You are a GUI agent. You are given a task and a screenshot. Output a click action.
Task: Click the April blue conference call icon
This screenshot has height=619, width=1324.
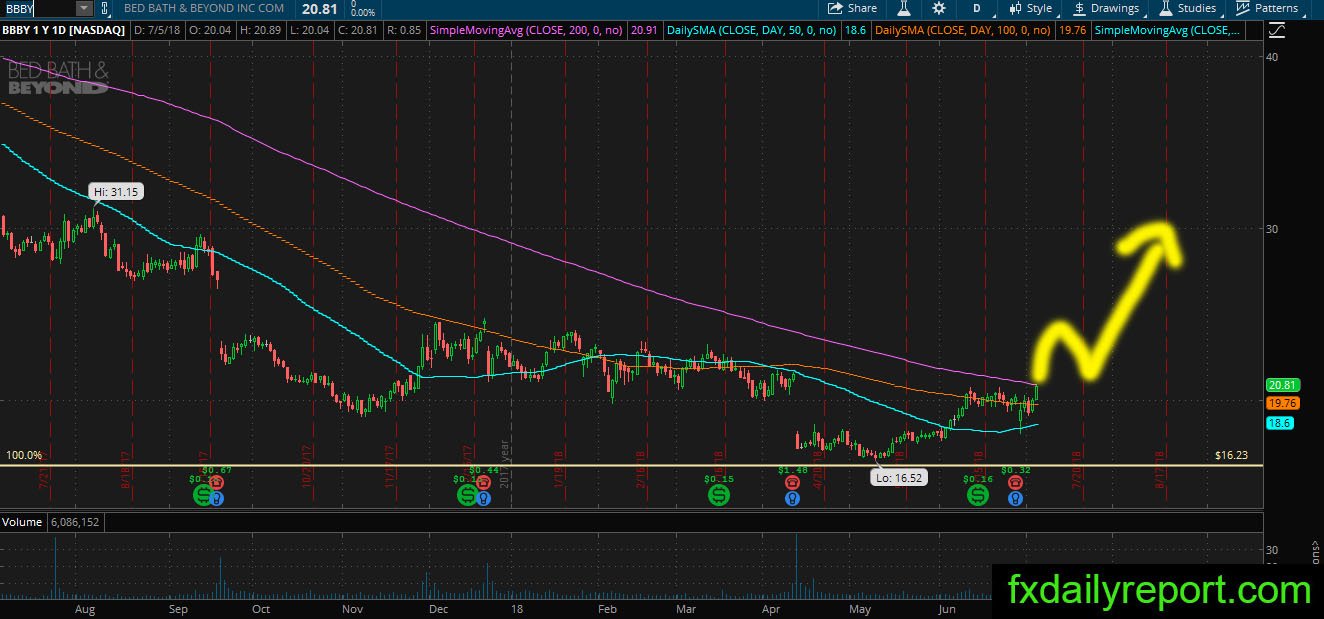793,497
